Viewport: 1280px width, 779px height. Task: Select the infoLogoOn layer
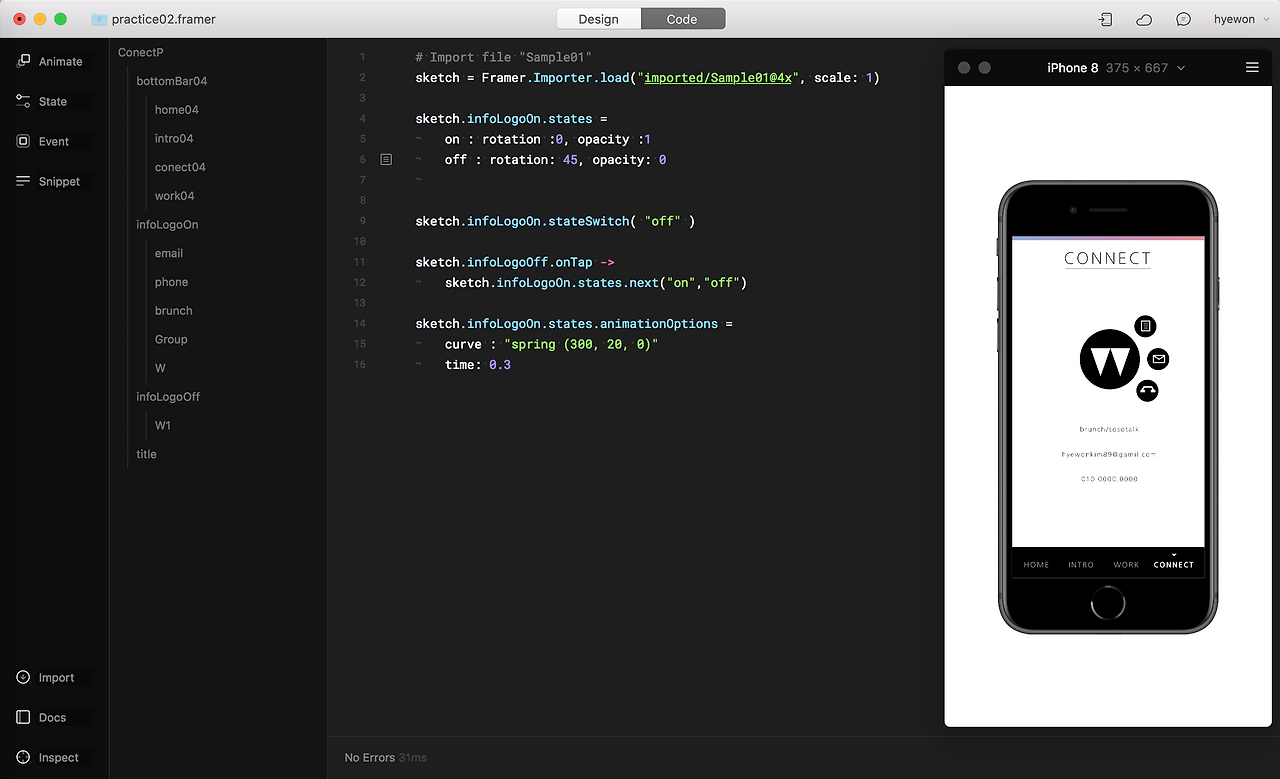167,225
